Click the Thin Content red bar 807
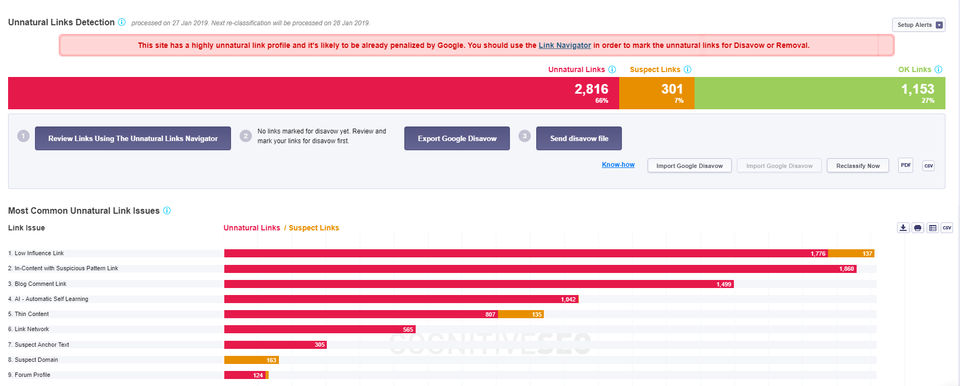The image size is (960, 386). click(x=361, y=314)
